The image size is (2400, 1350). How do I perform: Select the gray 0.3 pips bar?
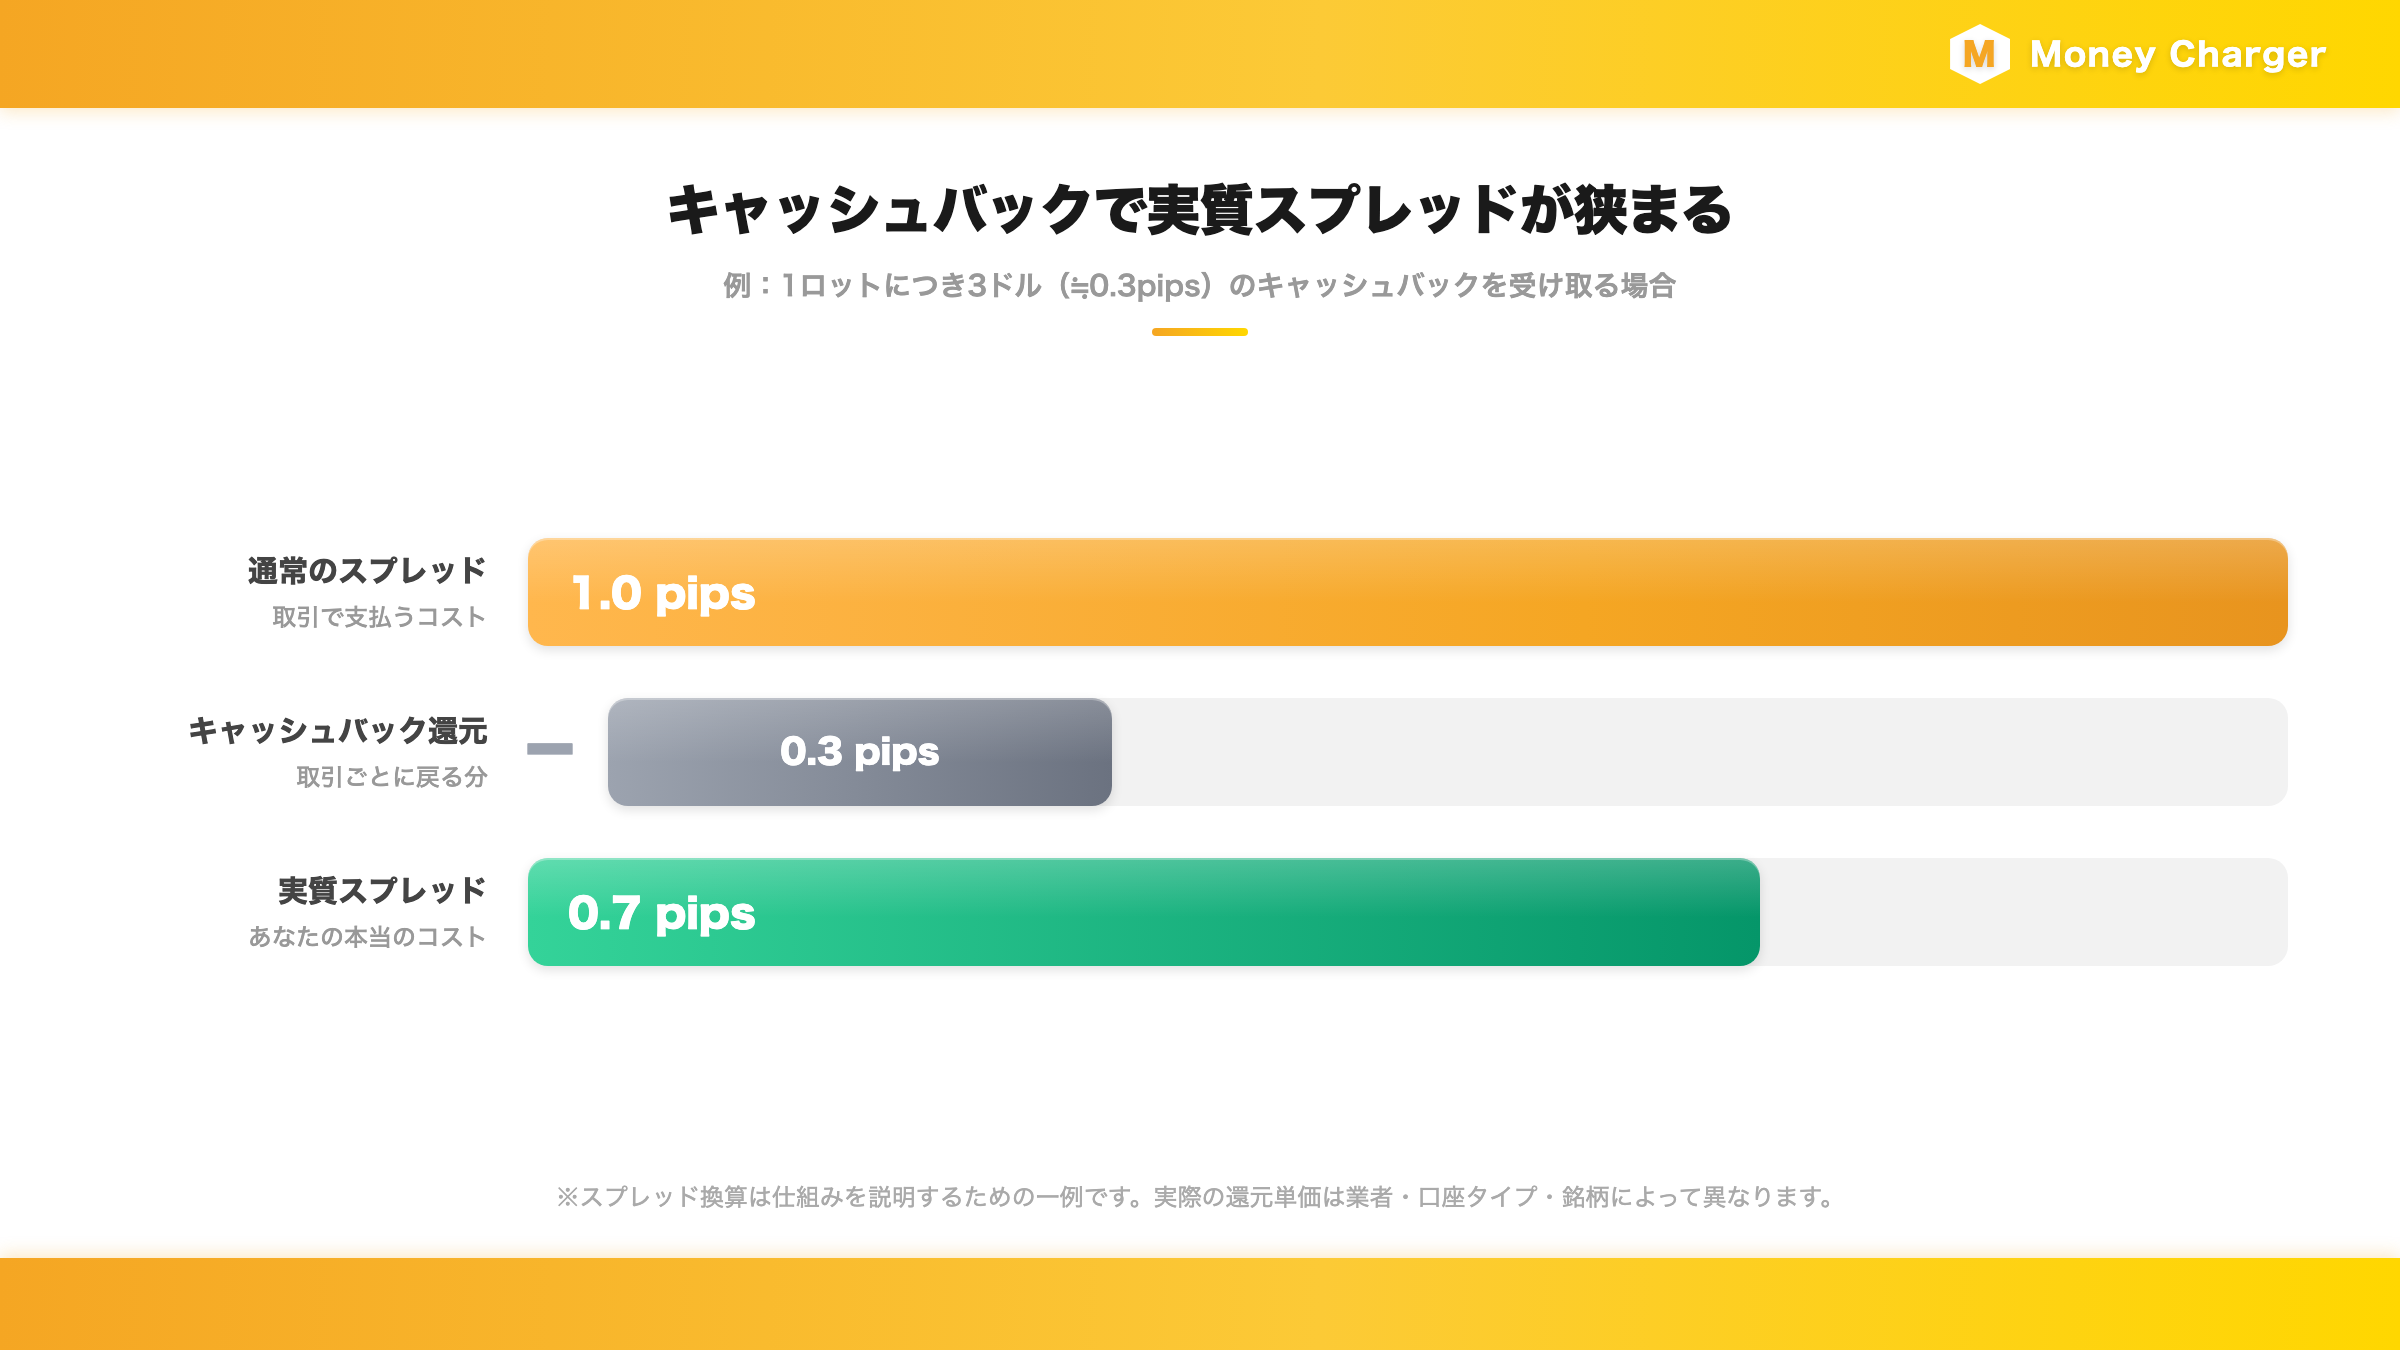click(x=860, y=752)
